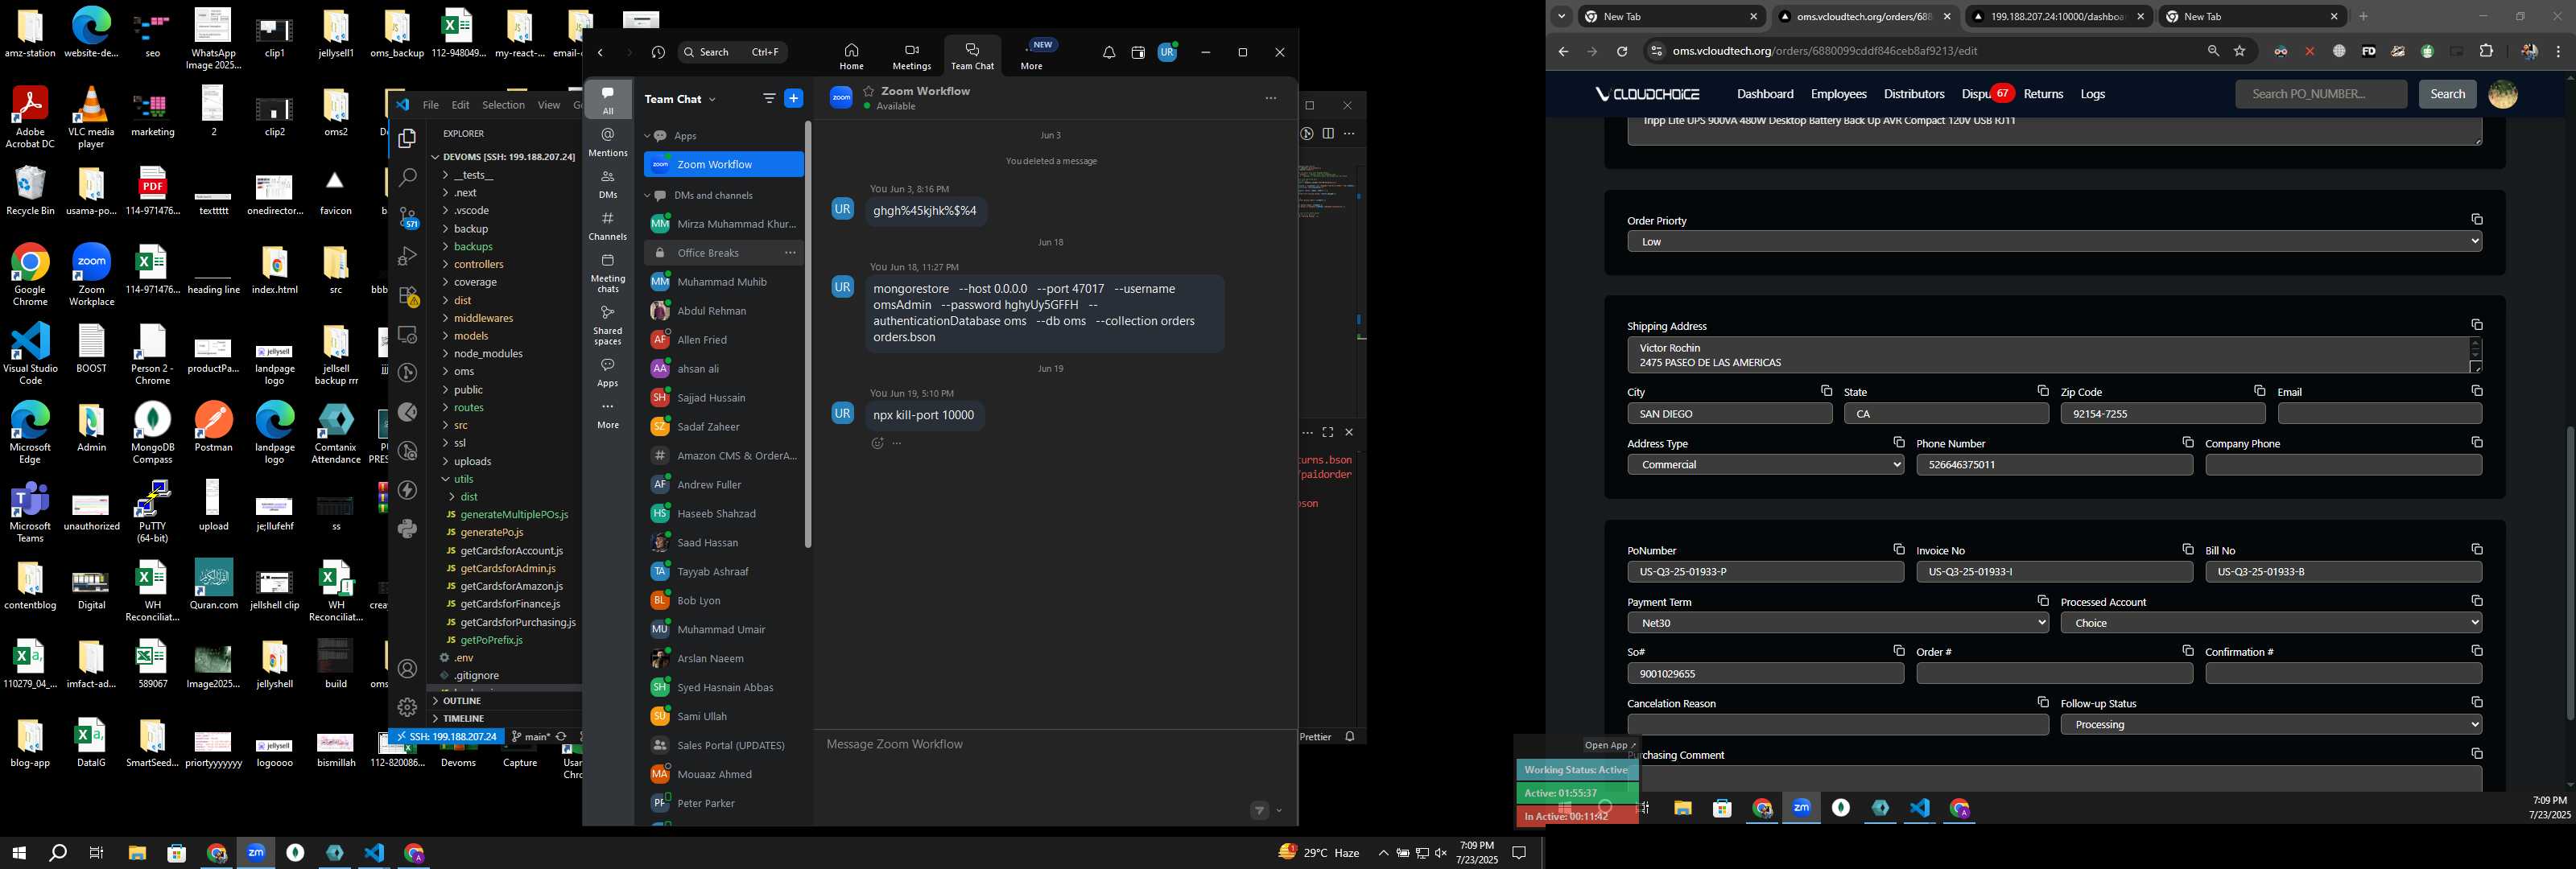Open Employees in CloudChoice navbar
This screenshot has height=869, width=2576.
[1838, 94]
